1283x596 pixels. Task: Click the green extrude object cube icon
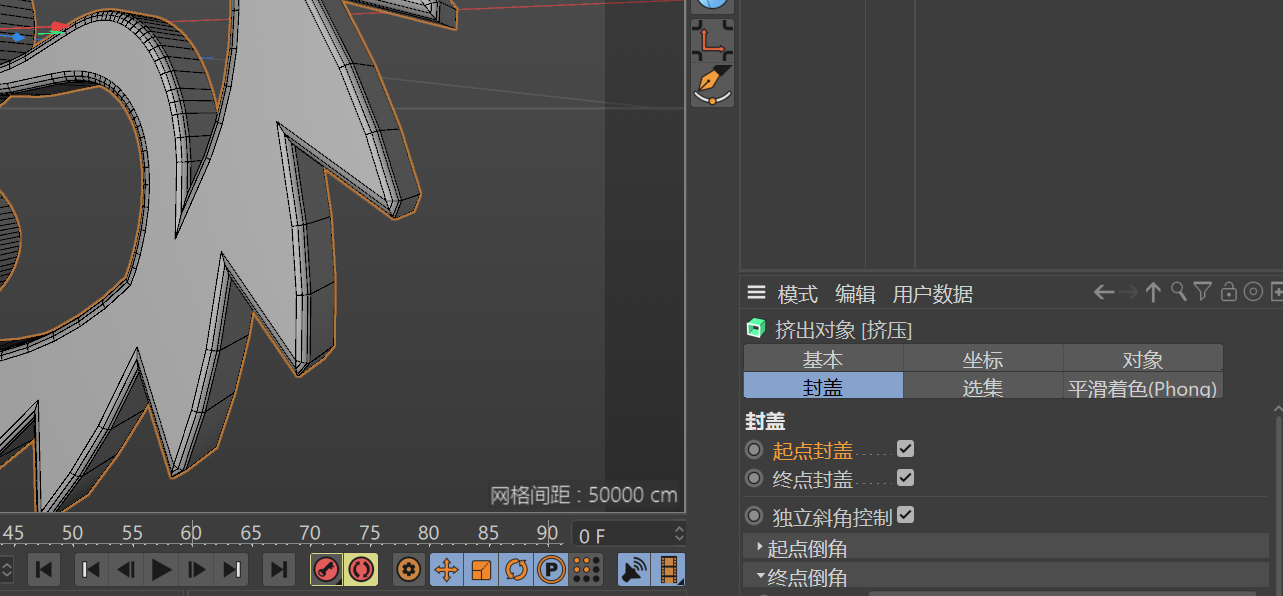coord(755,328)
